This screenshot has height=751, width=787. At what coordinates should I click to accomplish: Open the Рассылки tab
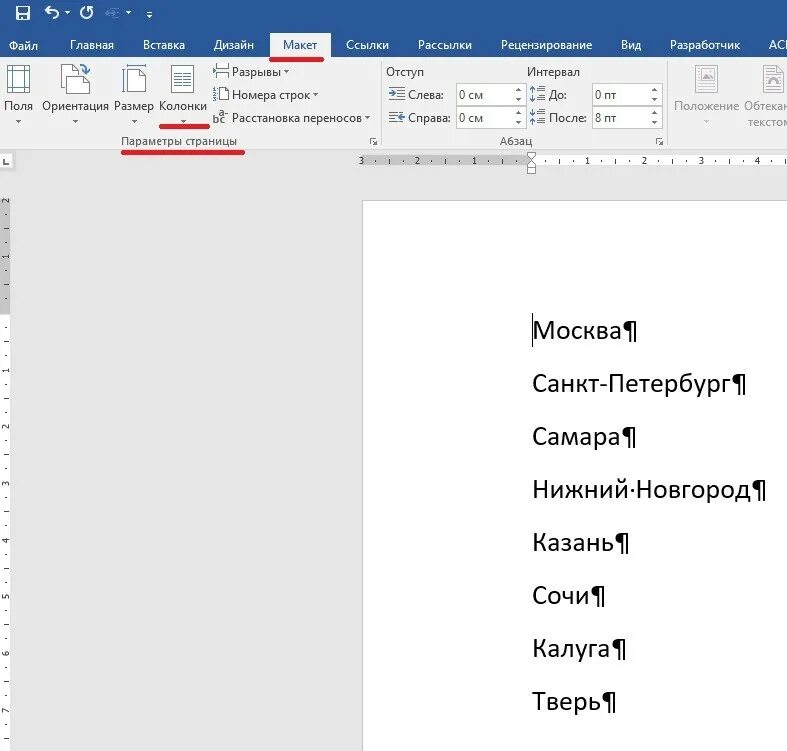coord(445,45)
